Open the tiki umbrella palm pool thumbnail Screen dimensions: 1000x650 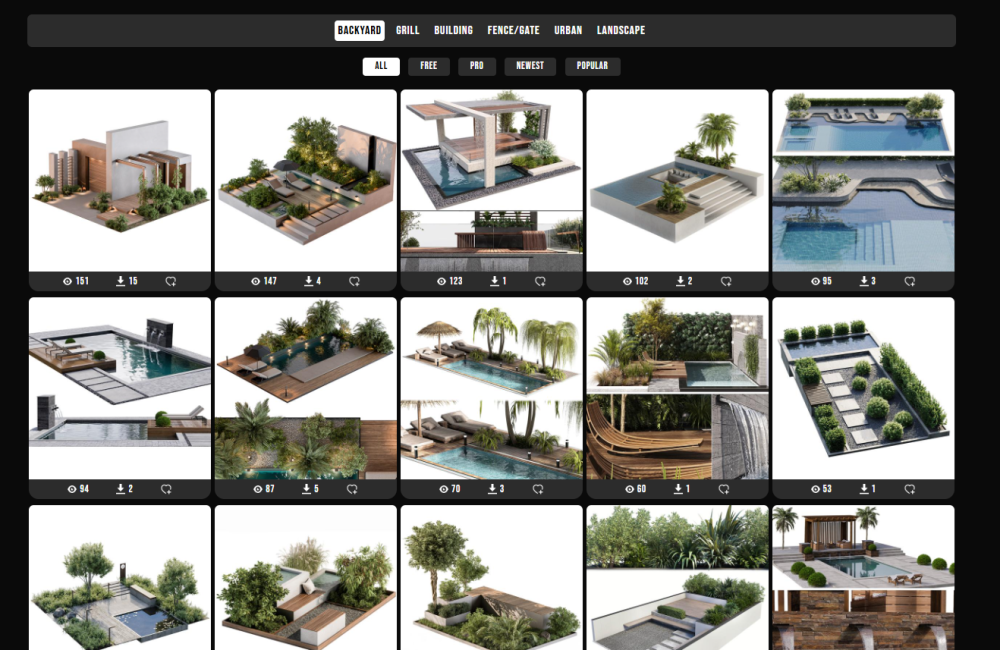point(491,386)
